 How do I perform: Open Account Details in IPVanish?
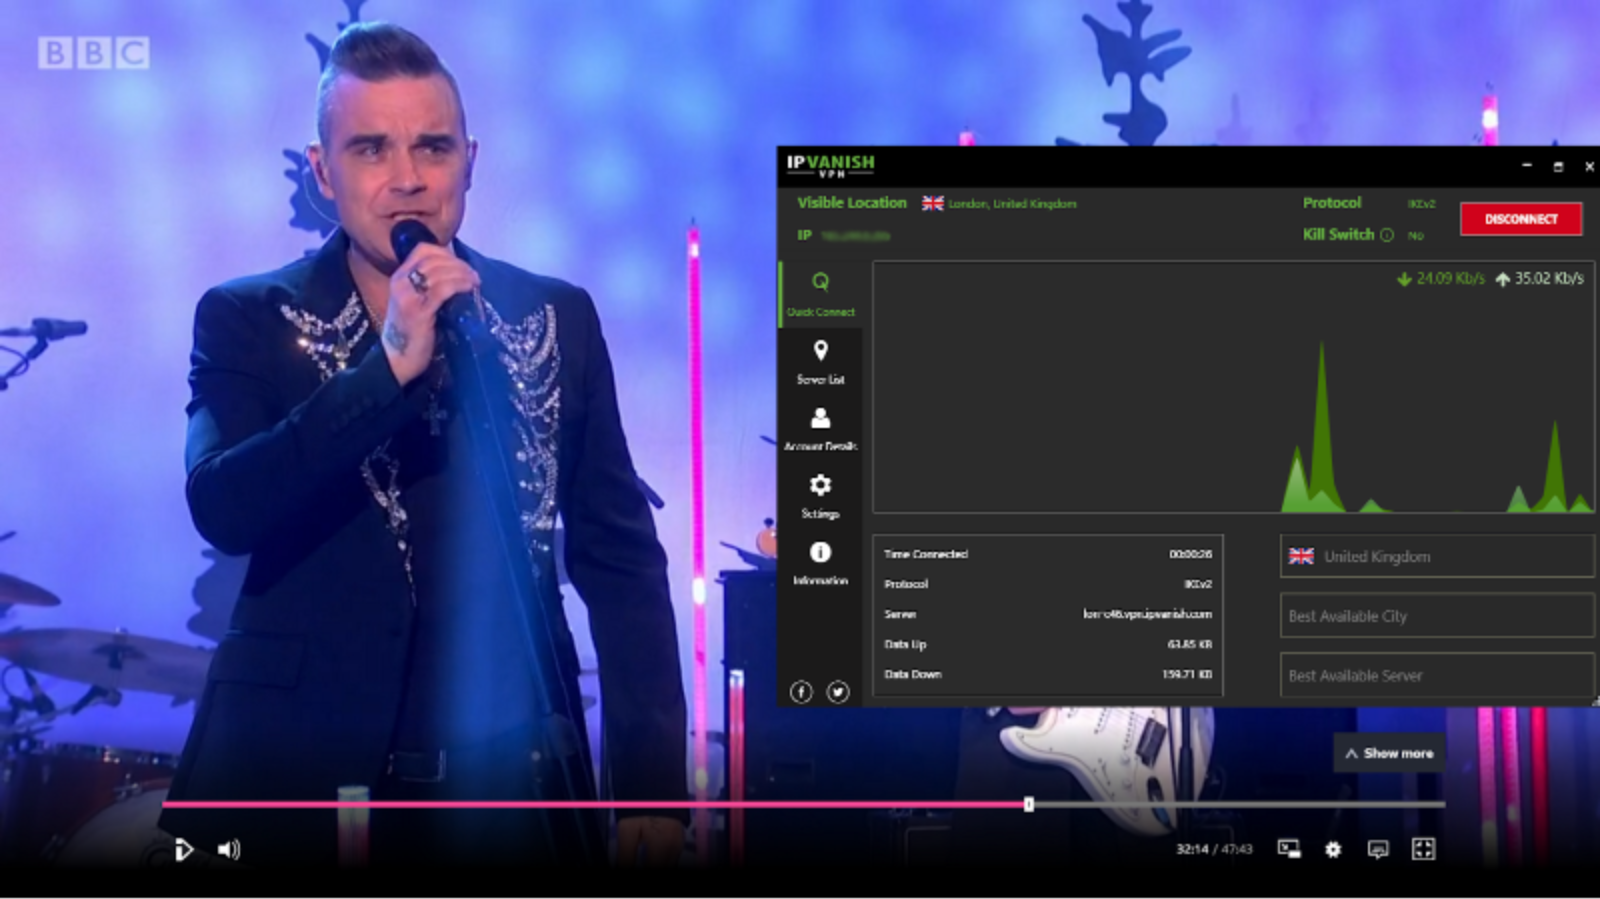coord(820,429)
